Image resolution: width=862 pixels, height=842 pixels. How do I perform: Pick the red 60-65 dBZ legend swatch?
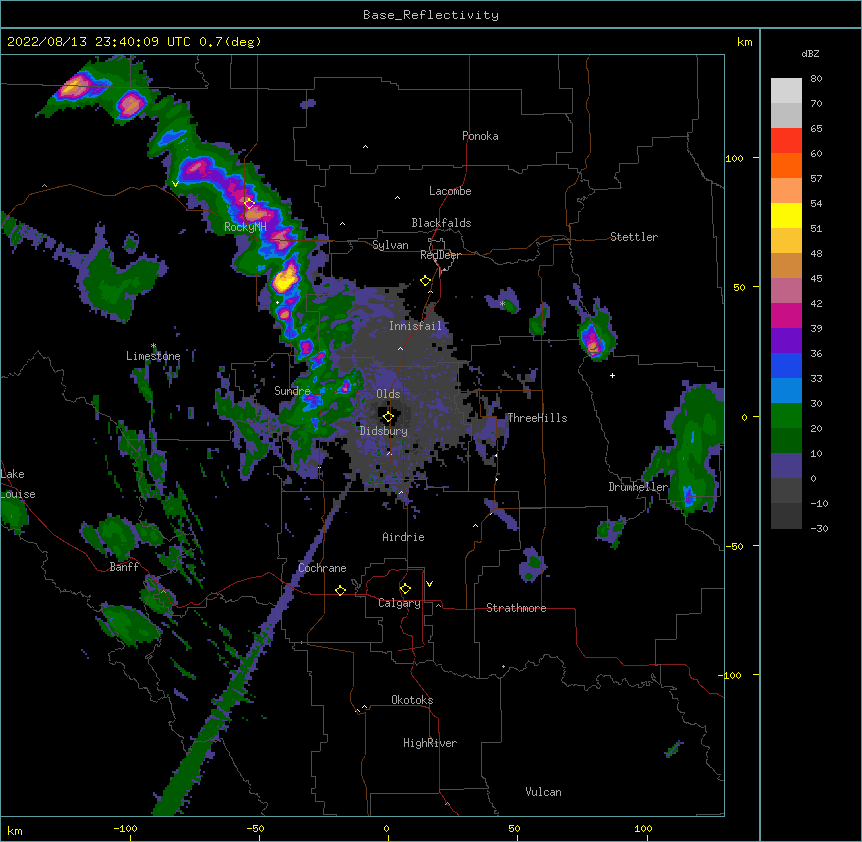[x=786, y=141]
